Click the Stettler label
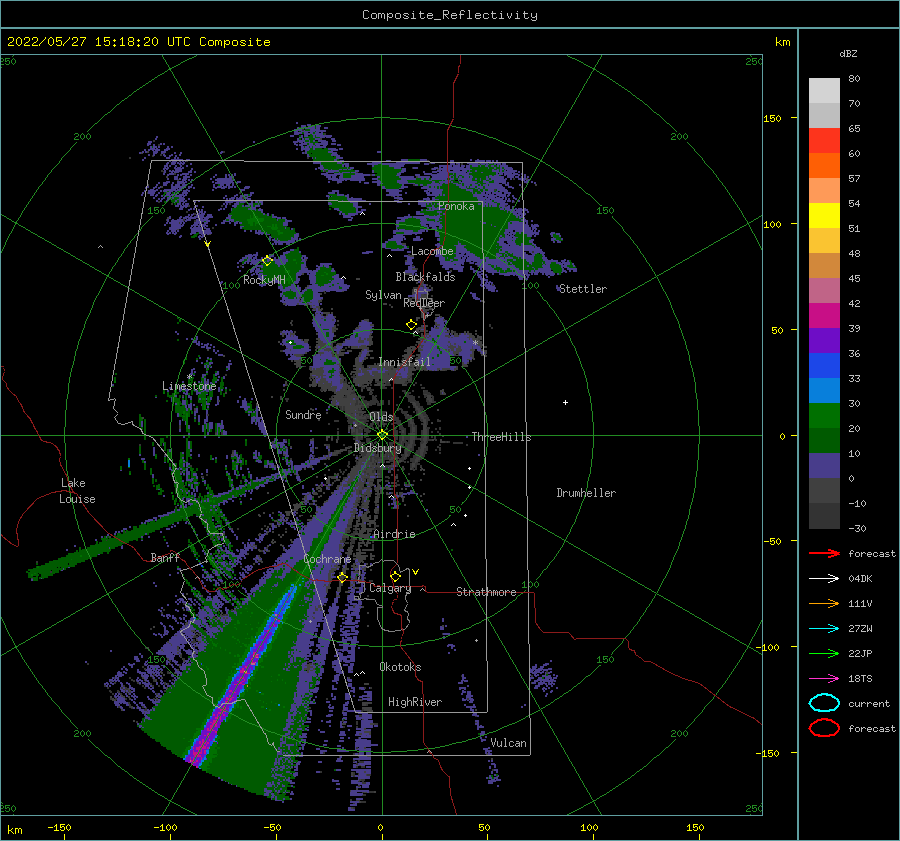The image size is (900, 841). [x=583, y=289]
